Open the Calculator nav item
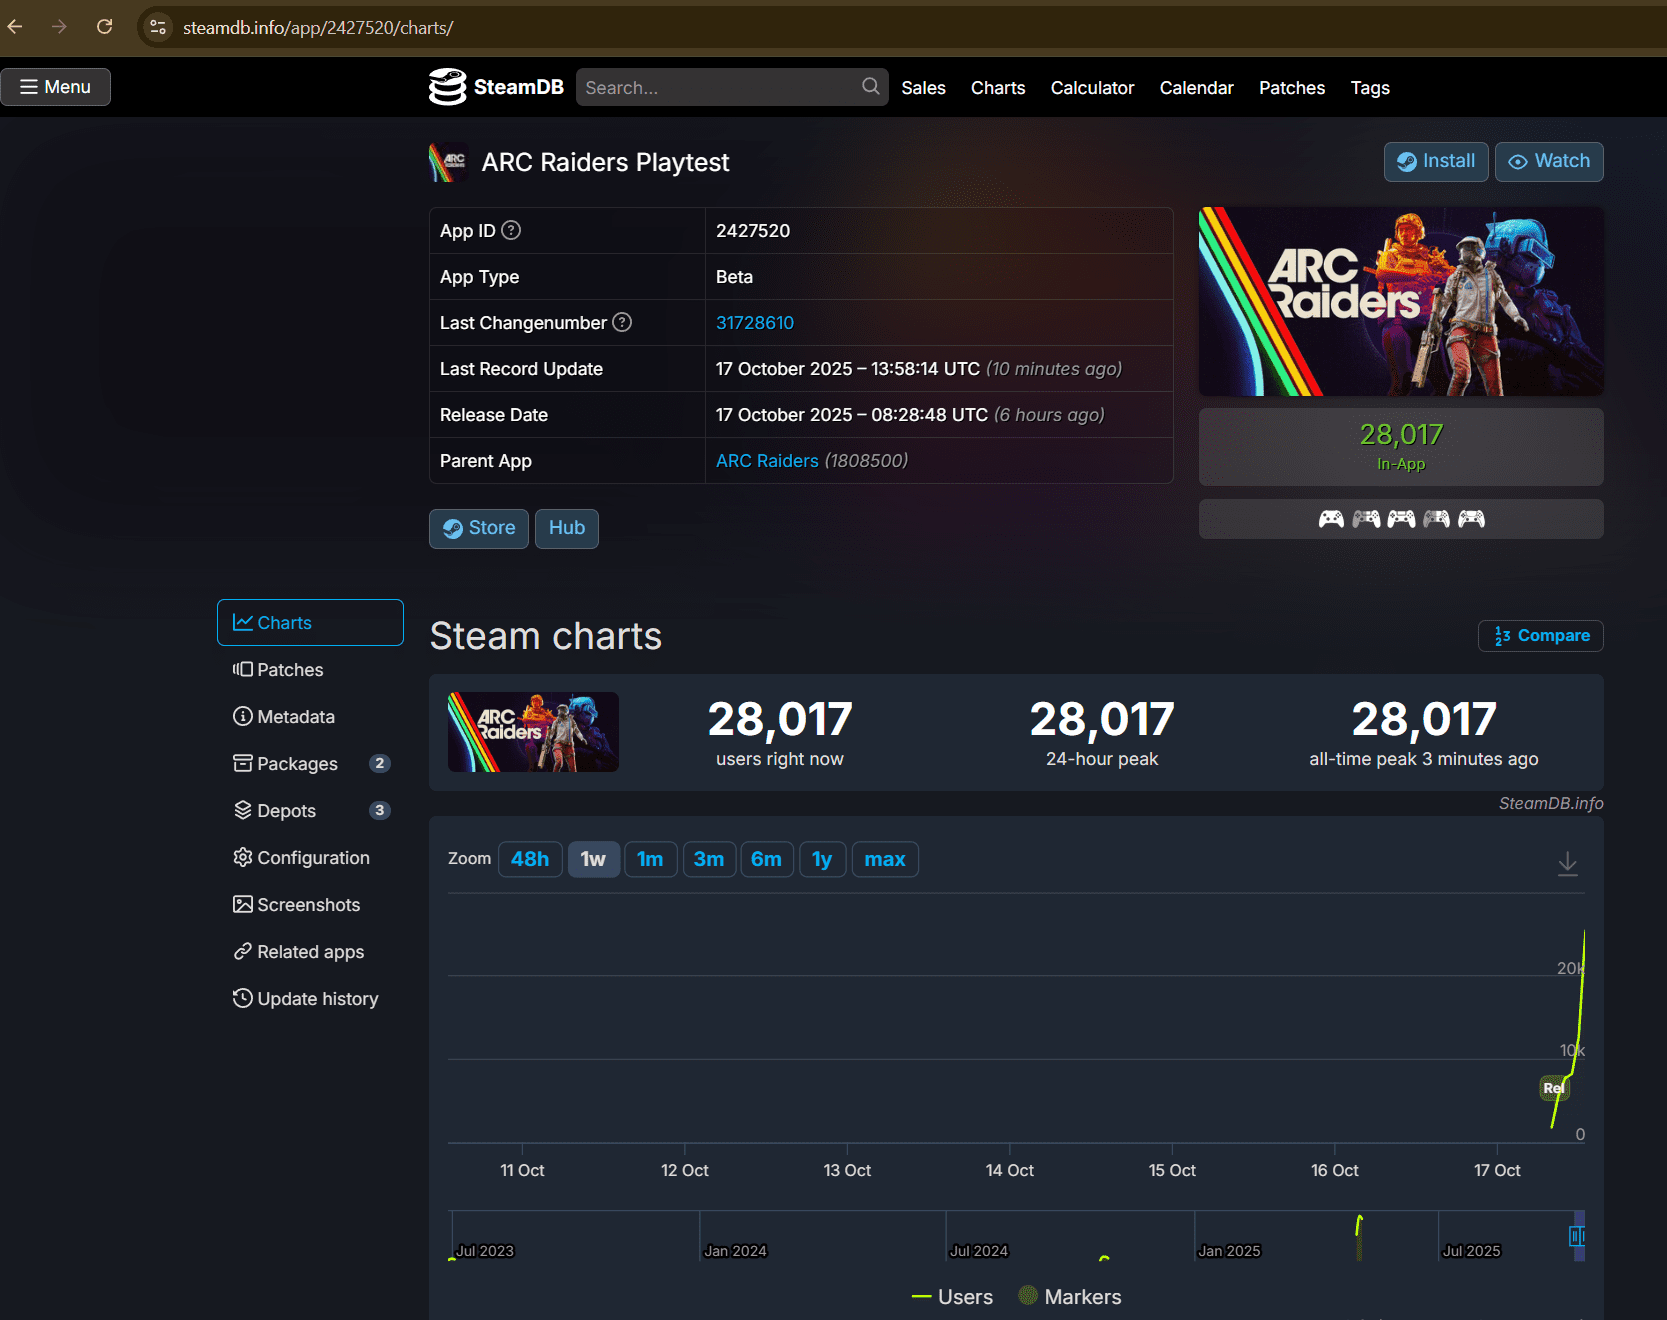This screenshot has height=1320, width=1667. pyautogui.click(x=1092, y=88)
